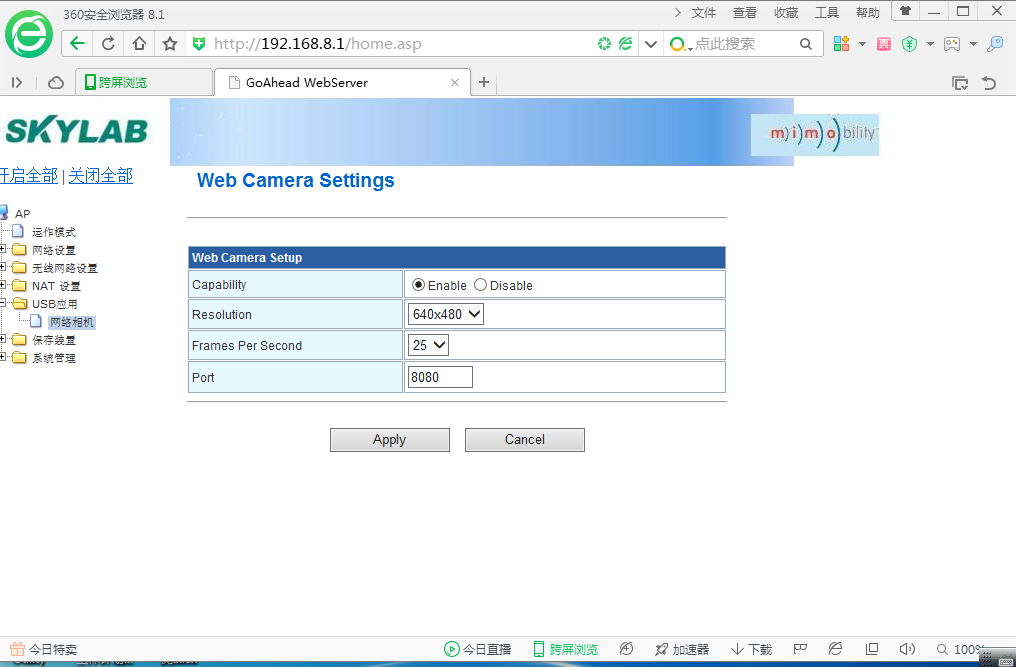The width and height of the screenshot is (1016, 667).
Task: Select the Disable capability radio button
Action: click(x=481, y=285)
